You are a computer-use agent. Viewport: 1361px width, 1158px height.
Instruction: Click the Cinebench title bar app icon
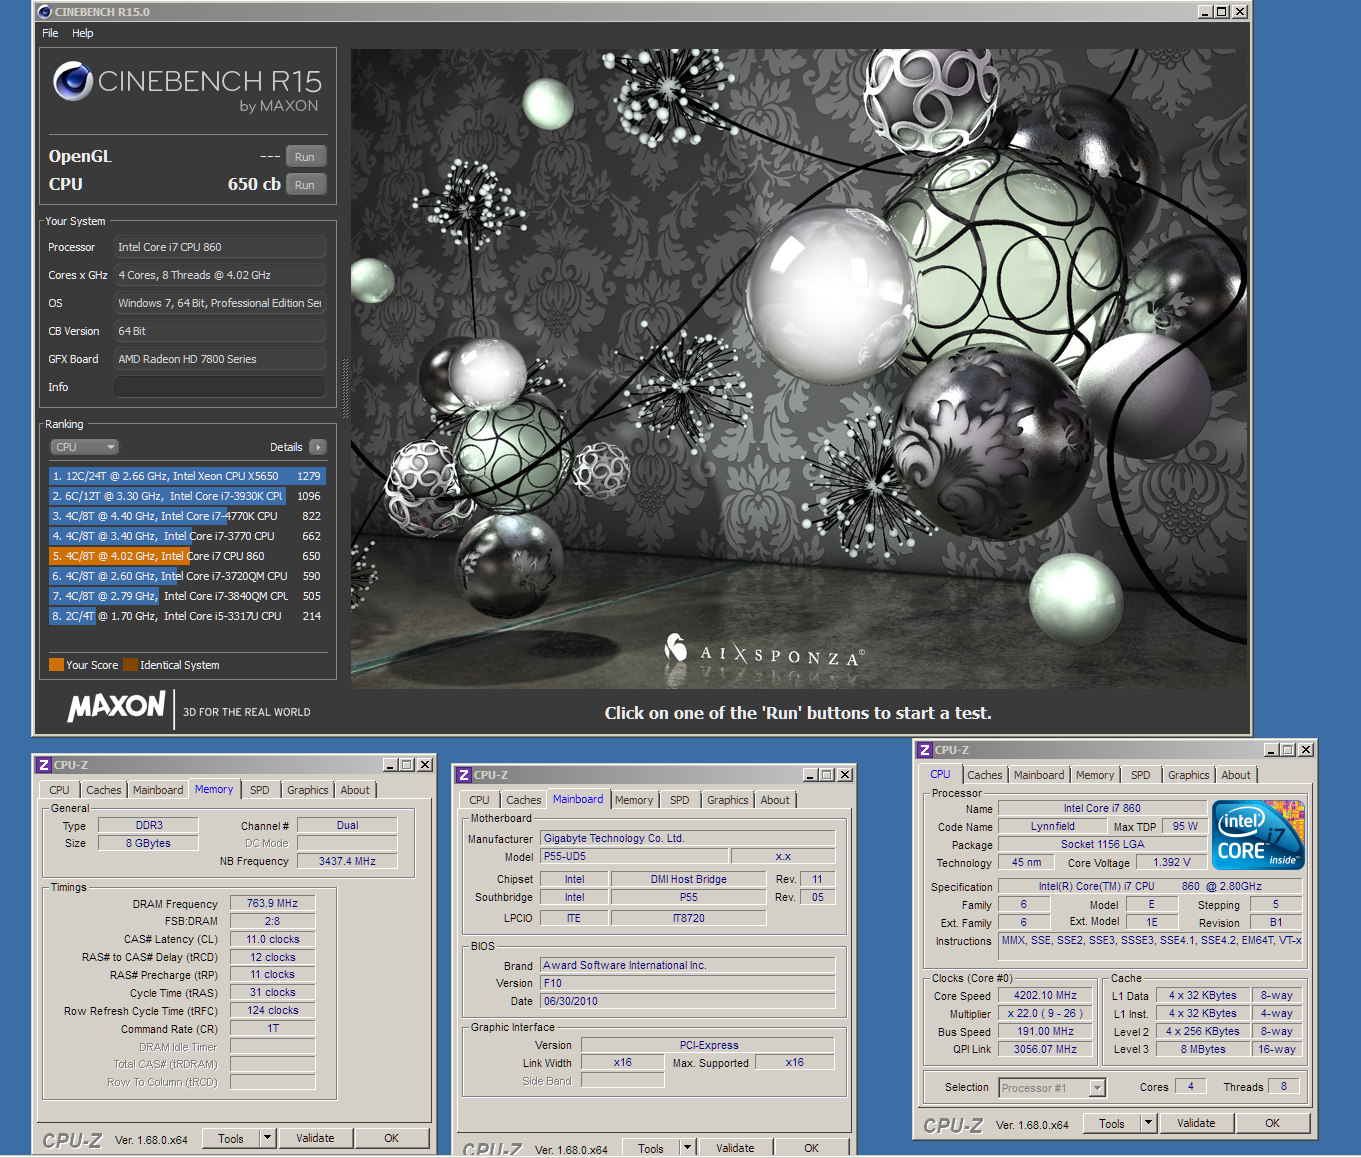coord(44,12)
